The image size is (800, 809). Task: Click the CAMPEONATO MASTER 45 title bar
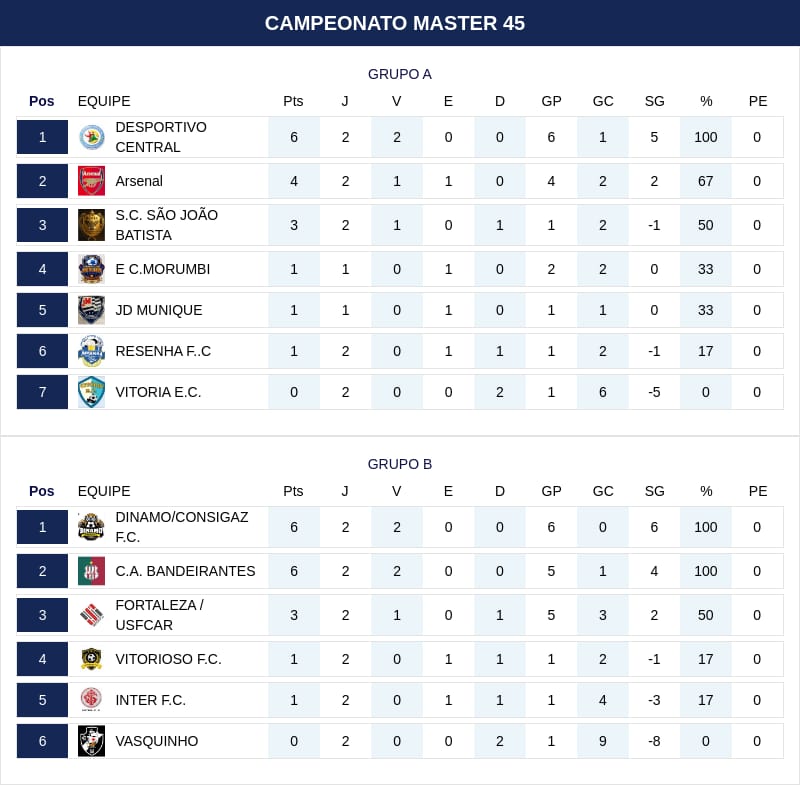(400, 23)
